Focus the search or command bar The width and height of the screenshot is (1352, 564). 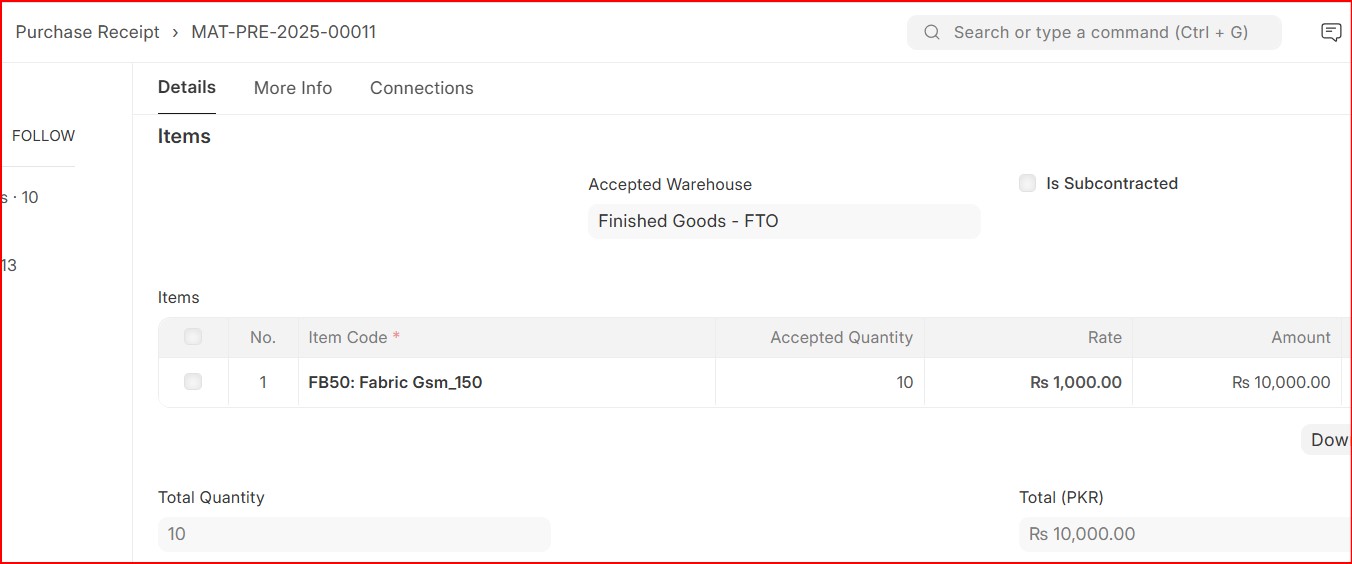click(x=1094, y=32)
